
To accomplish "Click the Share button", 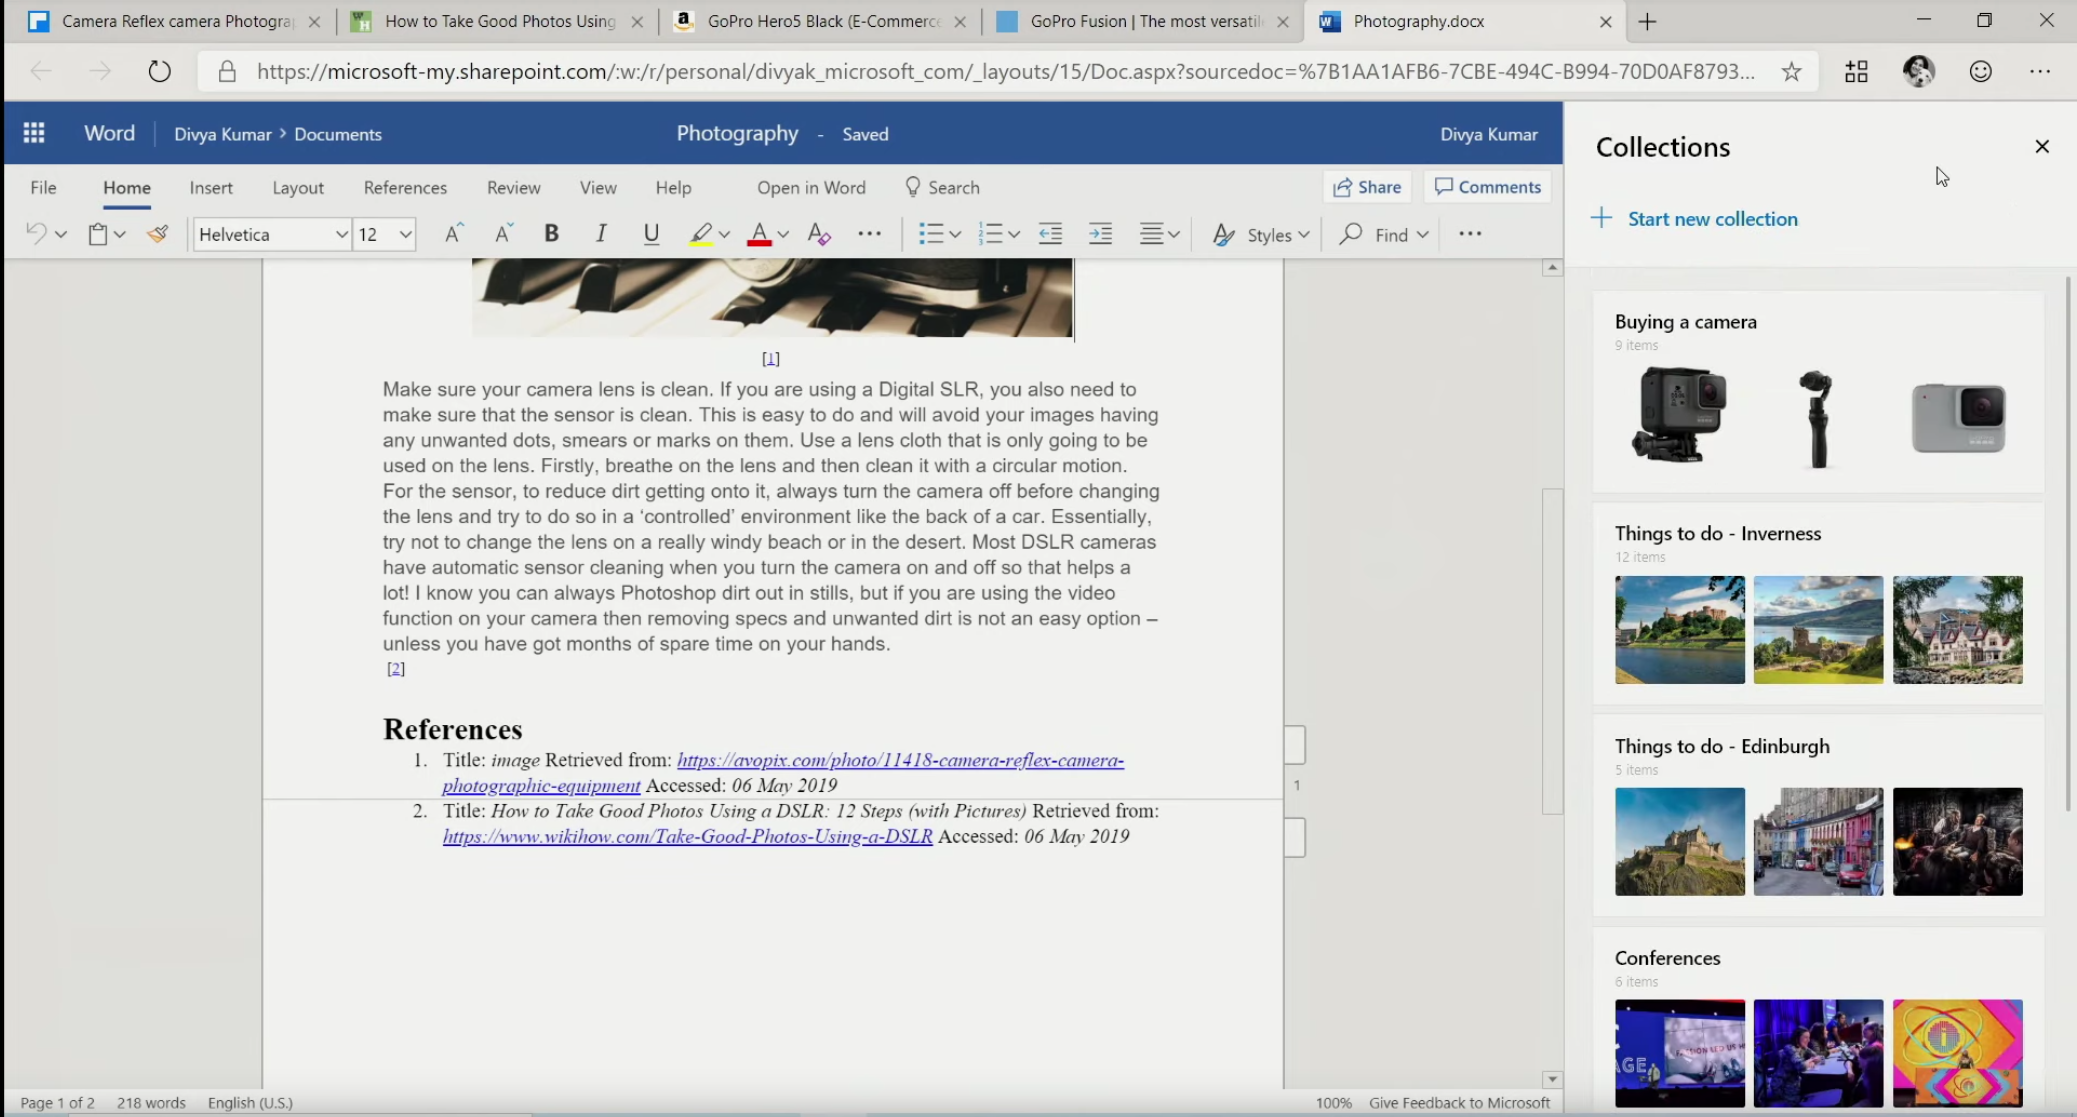I will pyautogui.click(x=1367, y=187).
